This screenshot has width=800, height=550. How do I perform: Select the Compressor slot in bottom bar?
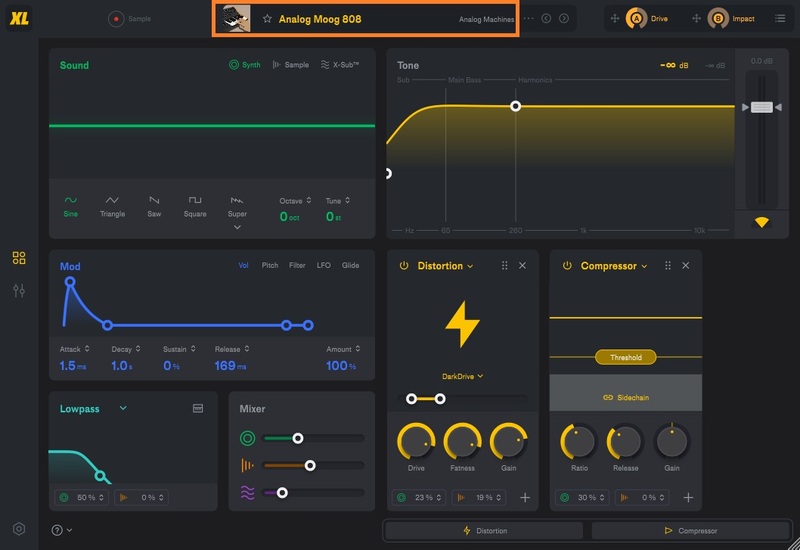(x=691, y=531)
